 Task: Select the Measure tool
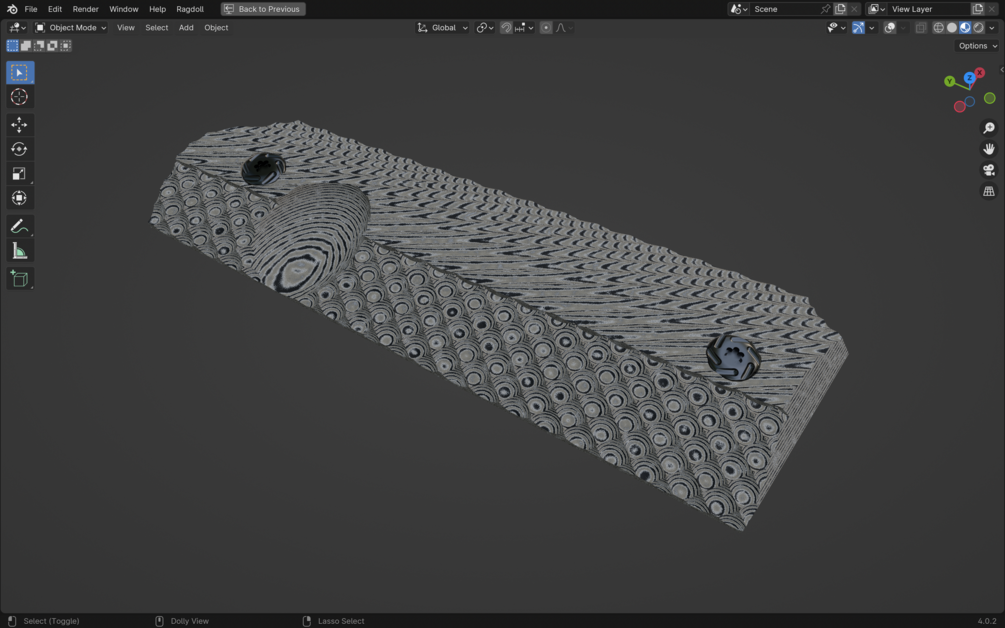pos(19,251)
